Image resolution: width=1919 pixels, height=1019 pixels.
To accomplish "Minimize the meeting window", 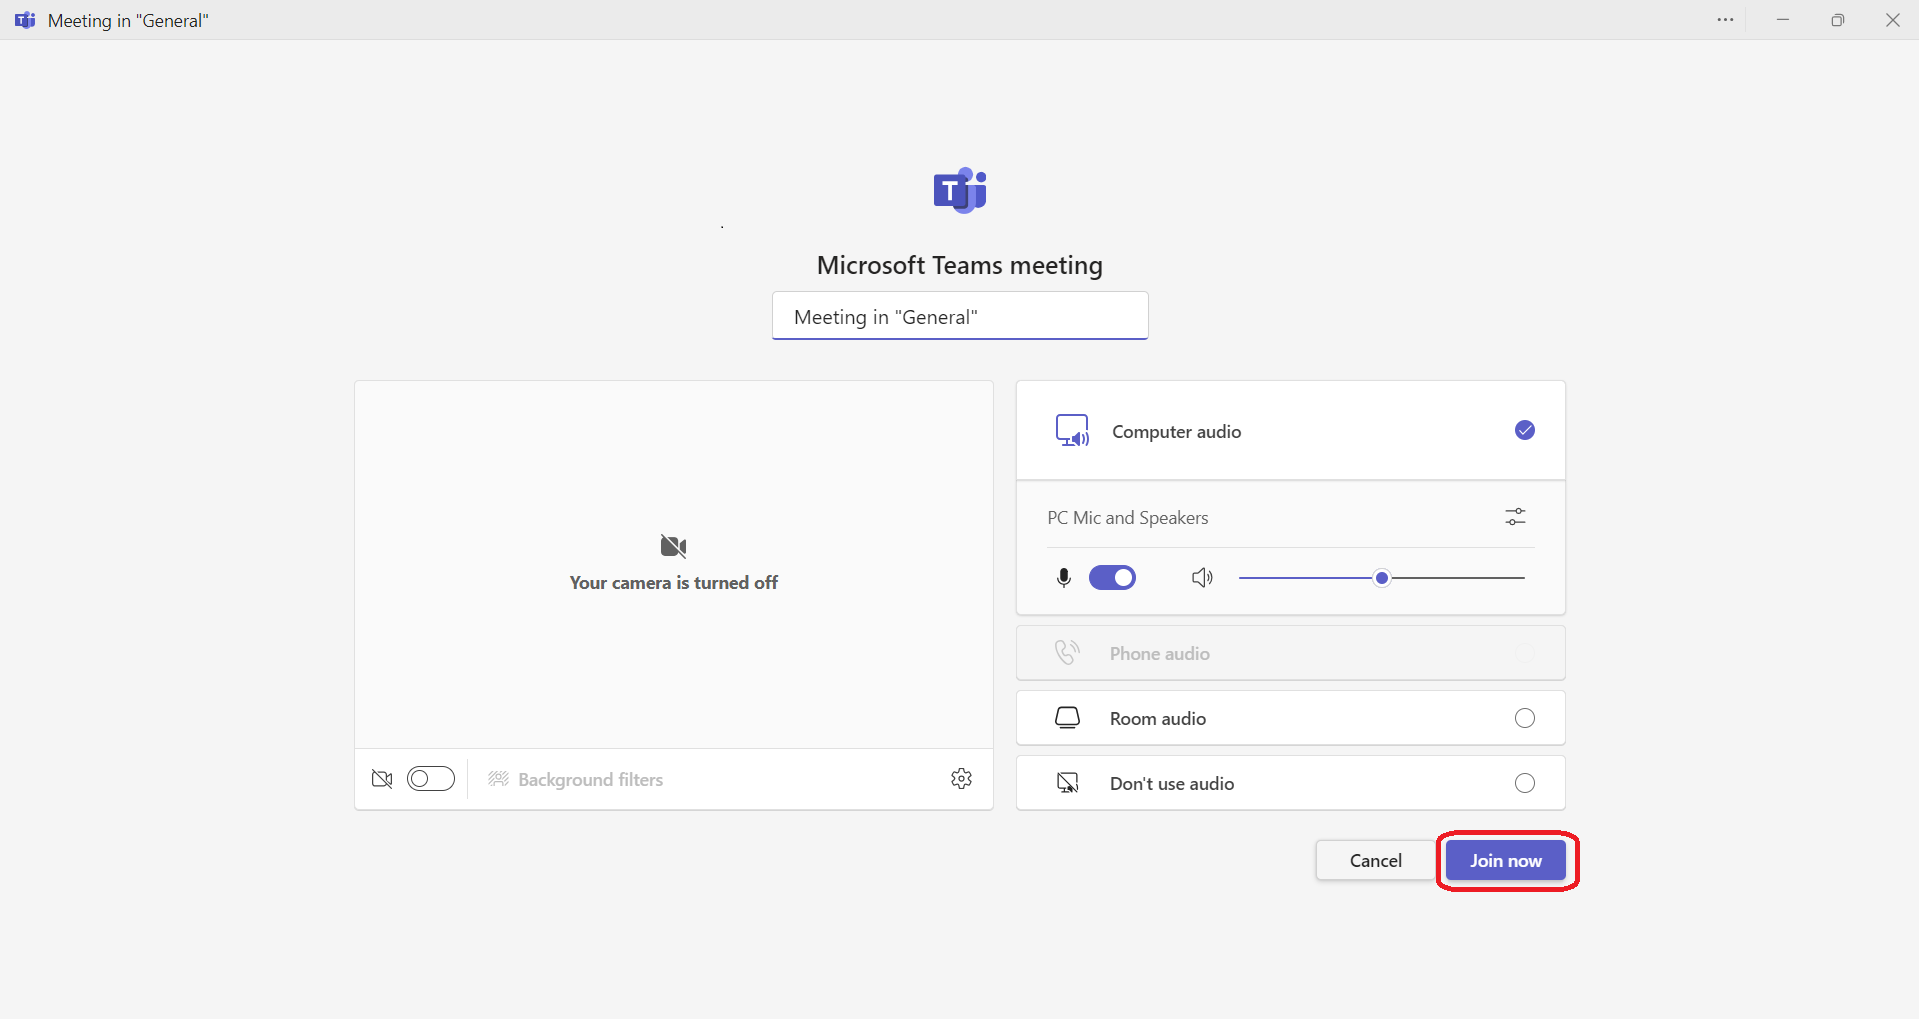I will point(1782,20).
